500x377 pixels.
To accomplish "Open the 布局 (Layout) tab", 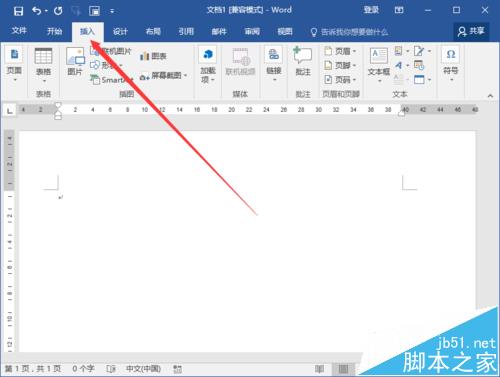I will (x=153, y=32).
